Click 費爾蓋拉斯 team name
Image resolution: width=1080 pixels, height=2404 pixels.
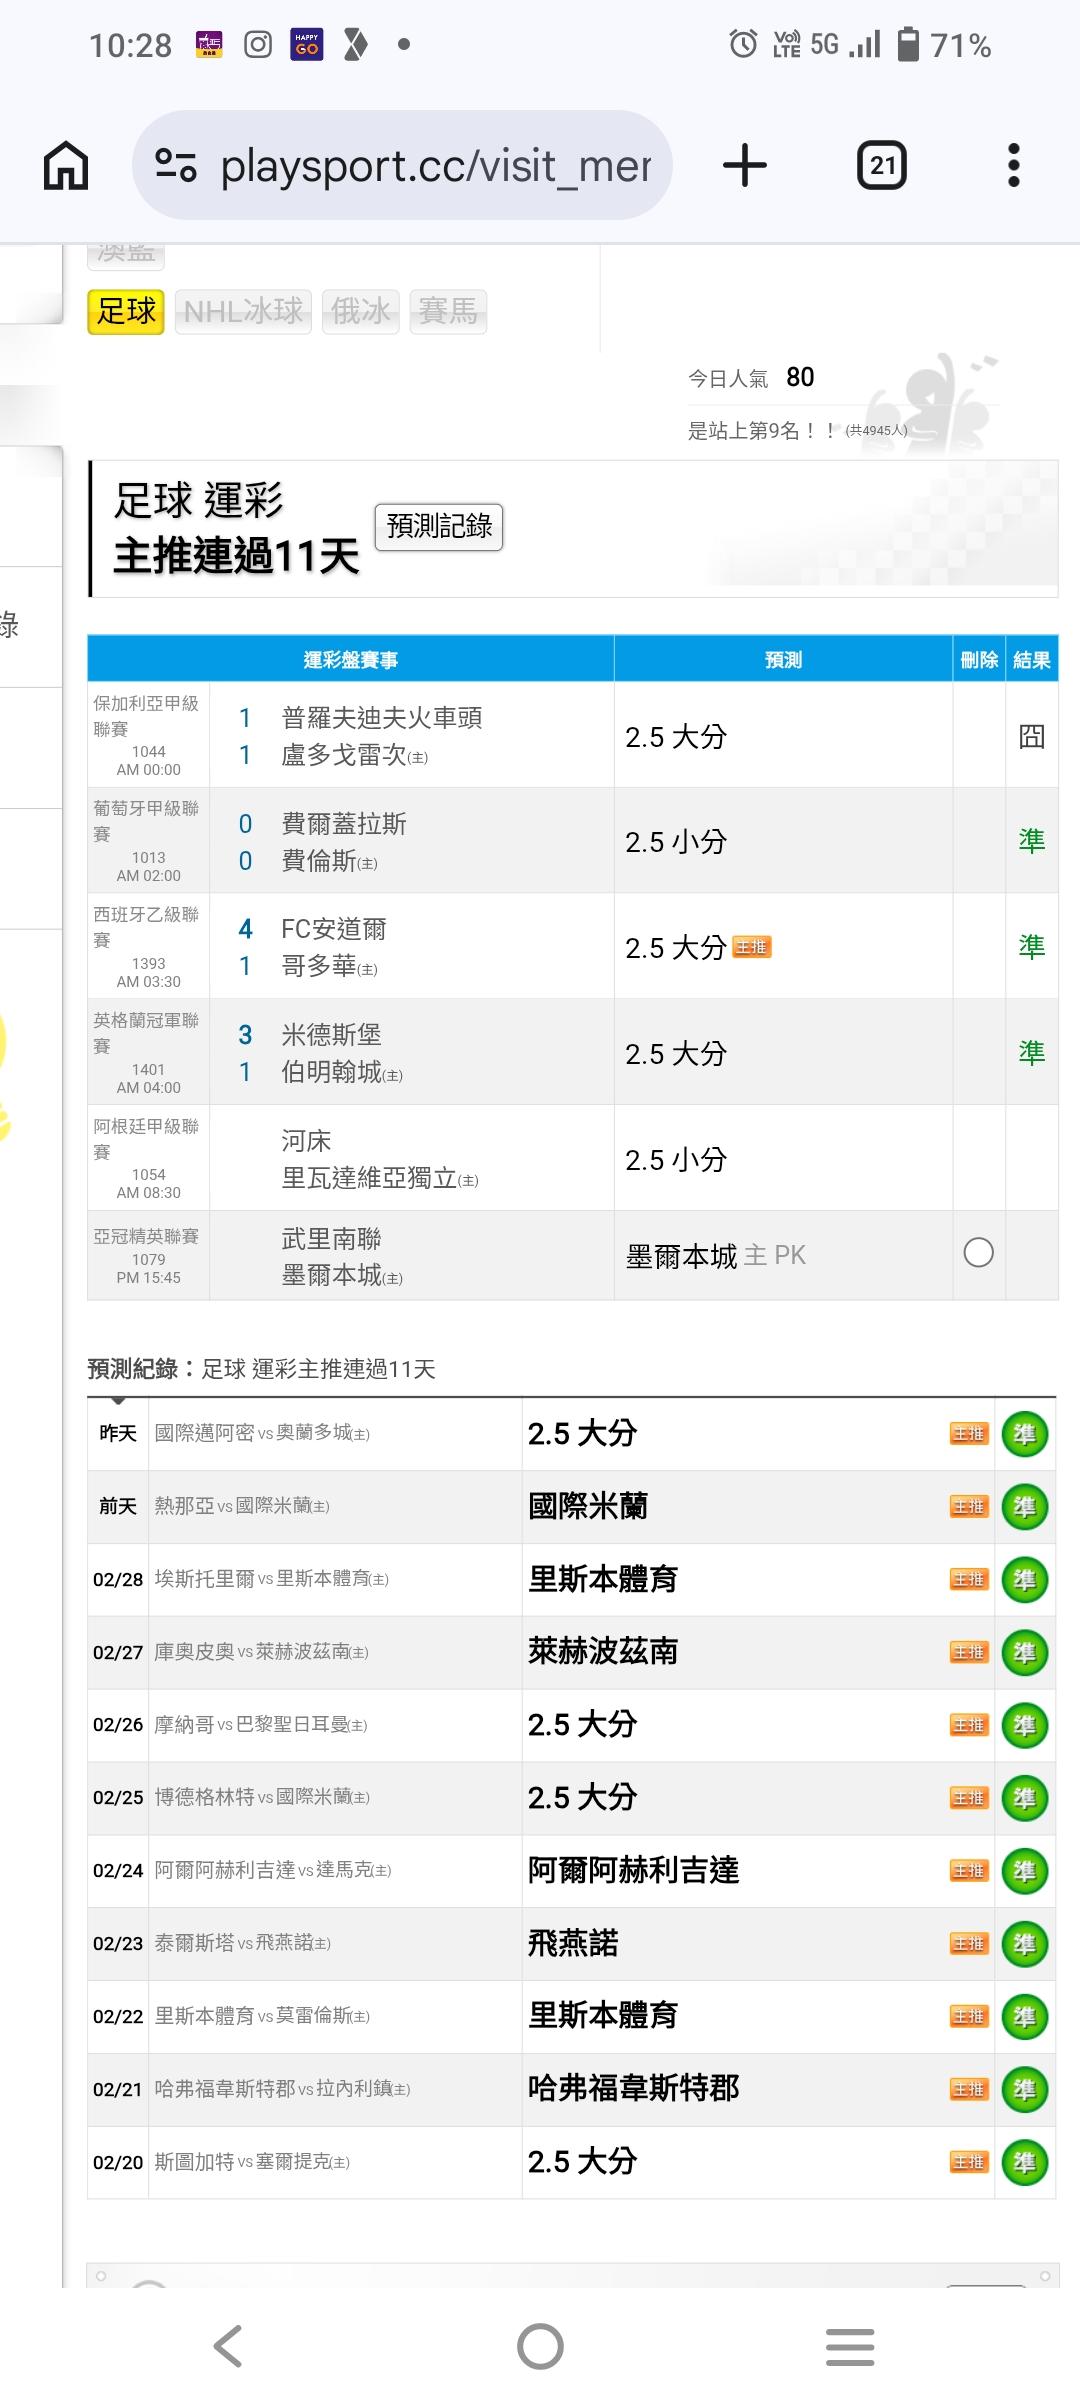344,824
